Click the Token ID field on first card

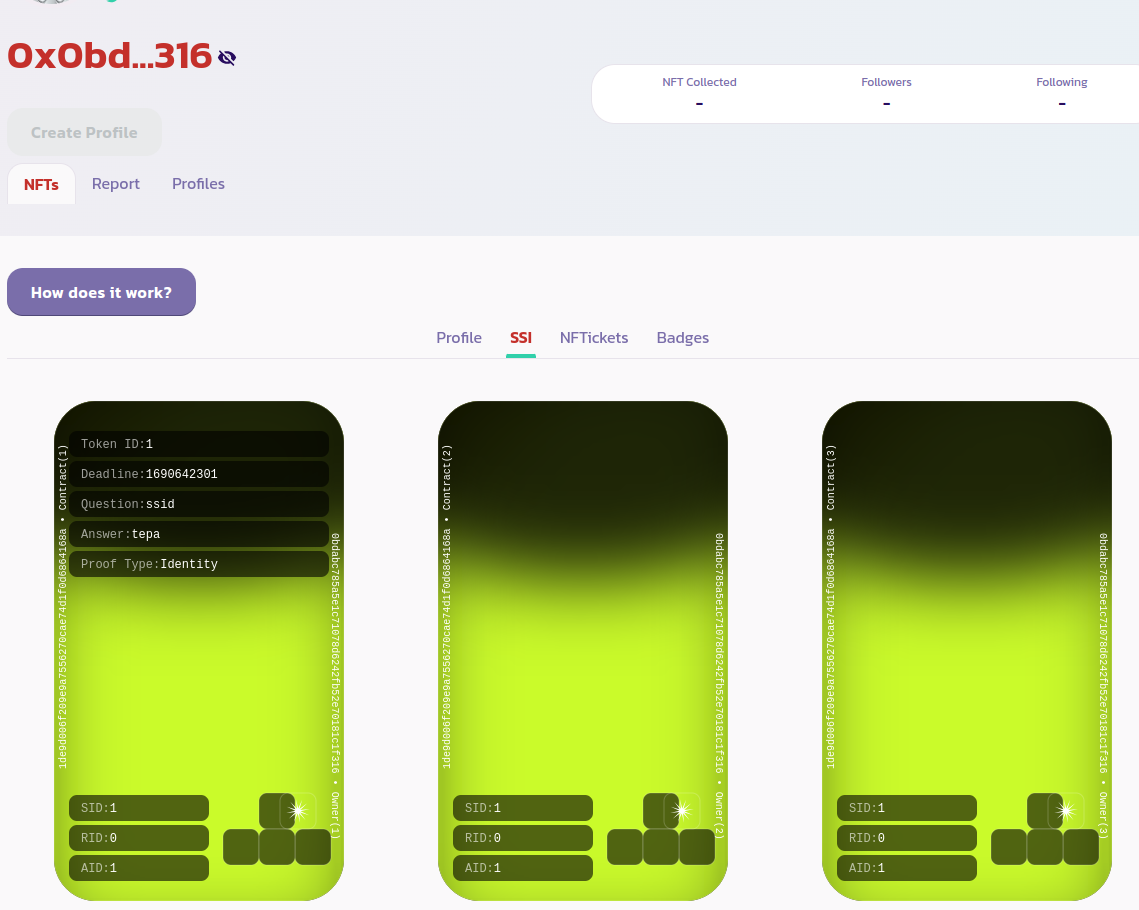pos(198,444)
